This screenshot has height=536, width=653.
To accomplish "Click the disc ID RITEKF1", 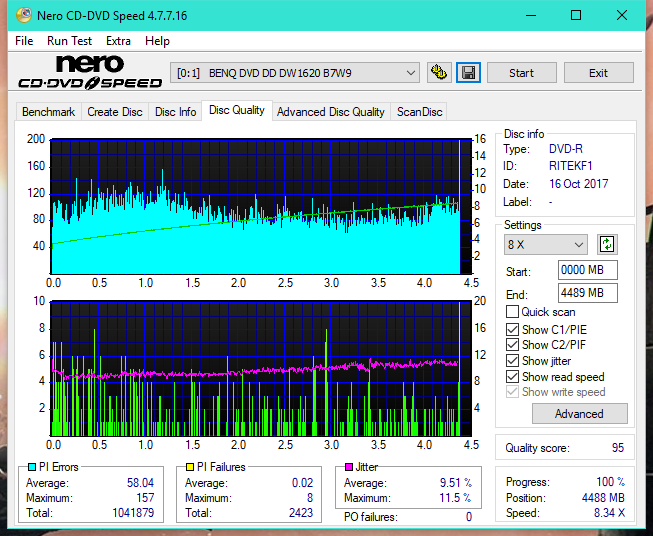I will [x=570, y=166].
